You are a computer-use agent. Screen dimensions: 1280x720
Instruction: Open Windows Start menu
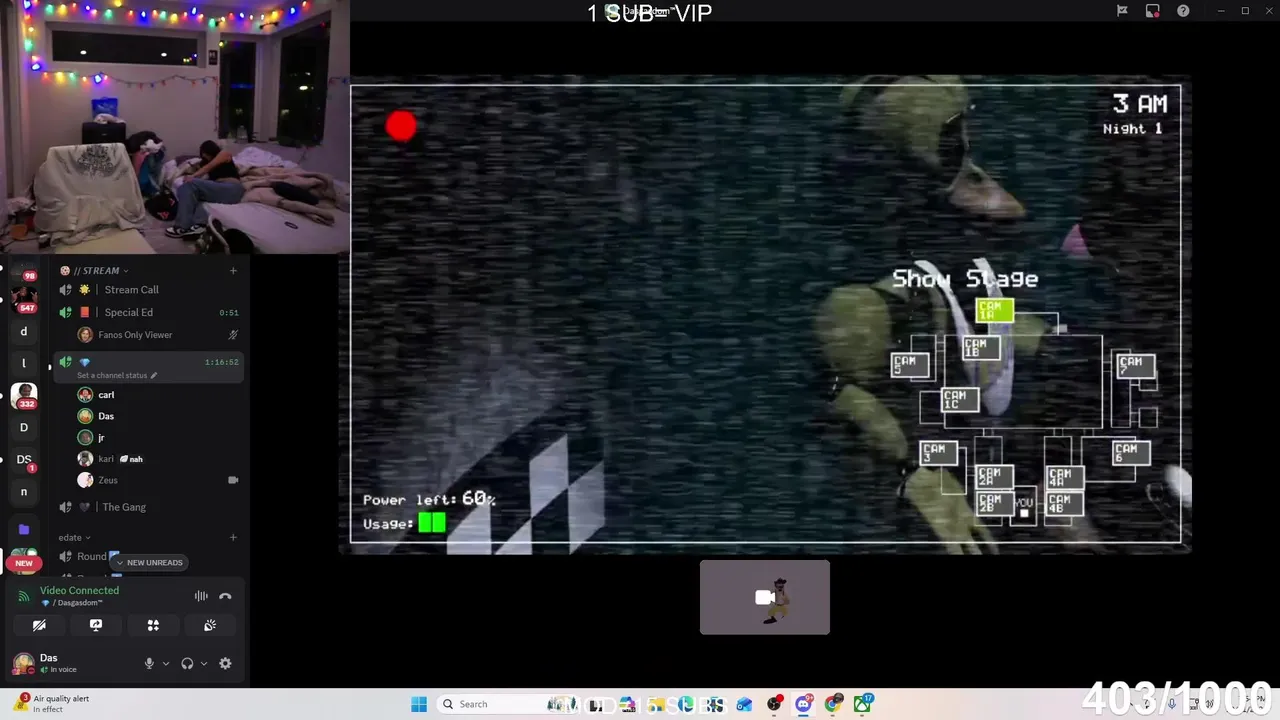[x=419, y=704]
